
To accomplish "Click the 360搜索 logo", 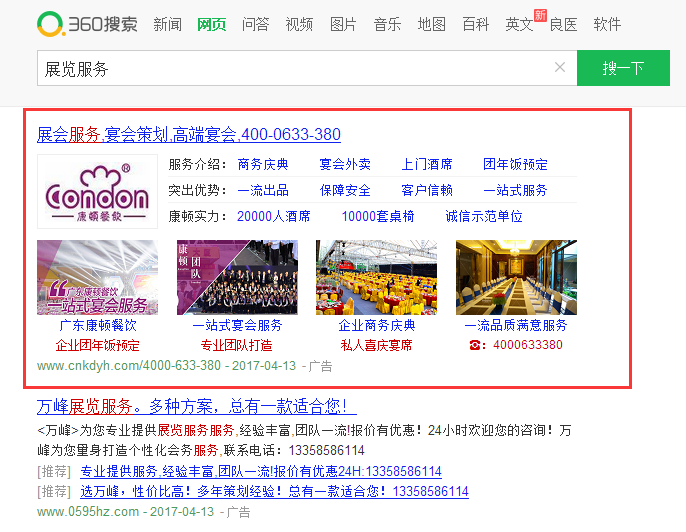I will 88,24.
